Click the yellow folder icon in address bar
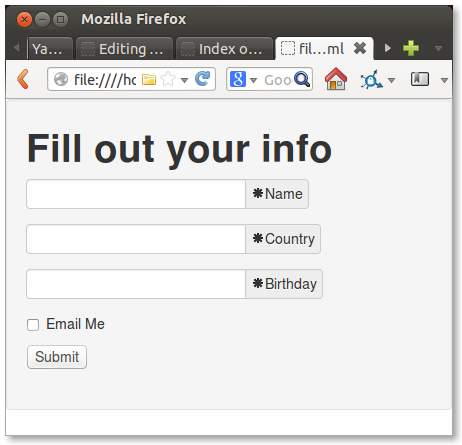The width and height of the screenshot is (462, 445). (149, 79)
